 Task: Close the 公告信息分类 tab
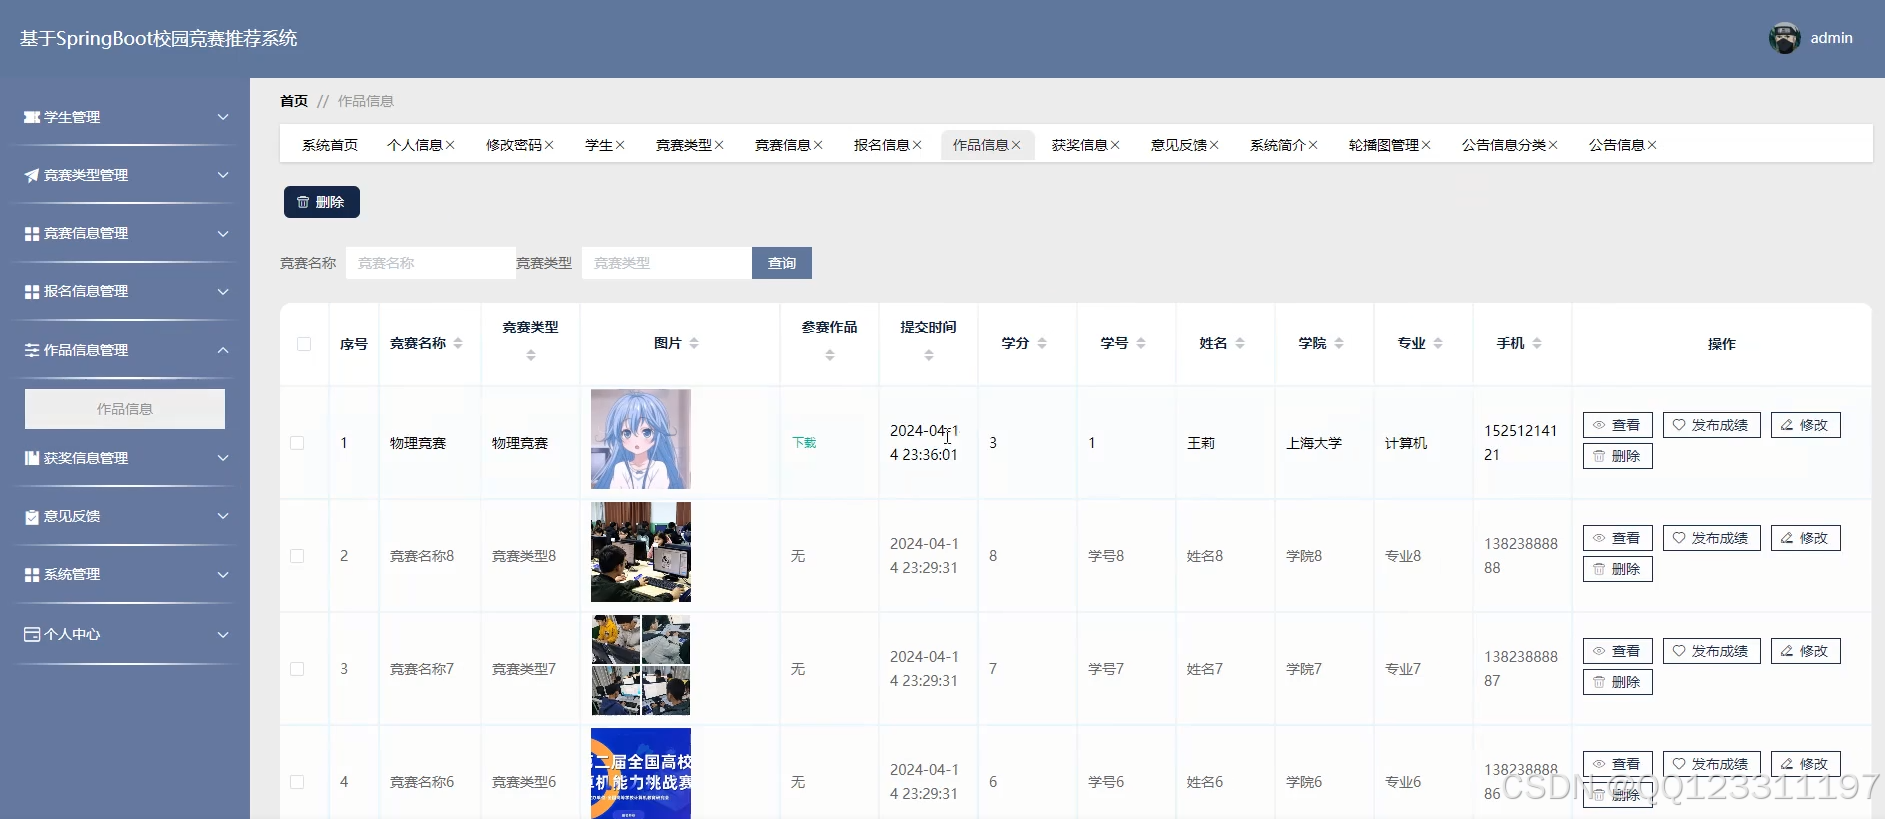click(1553, 145)
